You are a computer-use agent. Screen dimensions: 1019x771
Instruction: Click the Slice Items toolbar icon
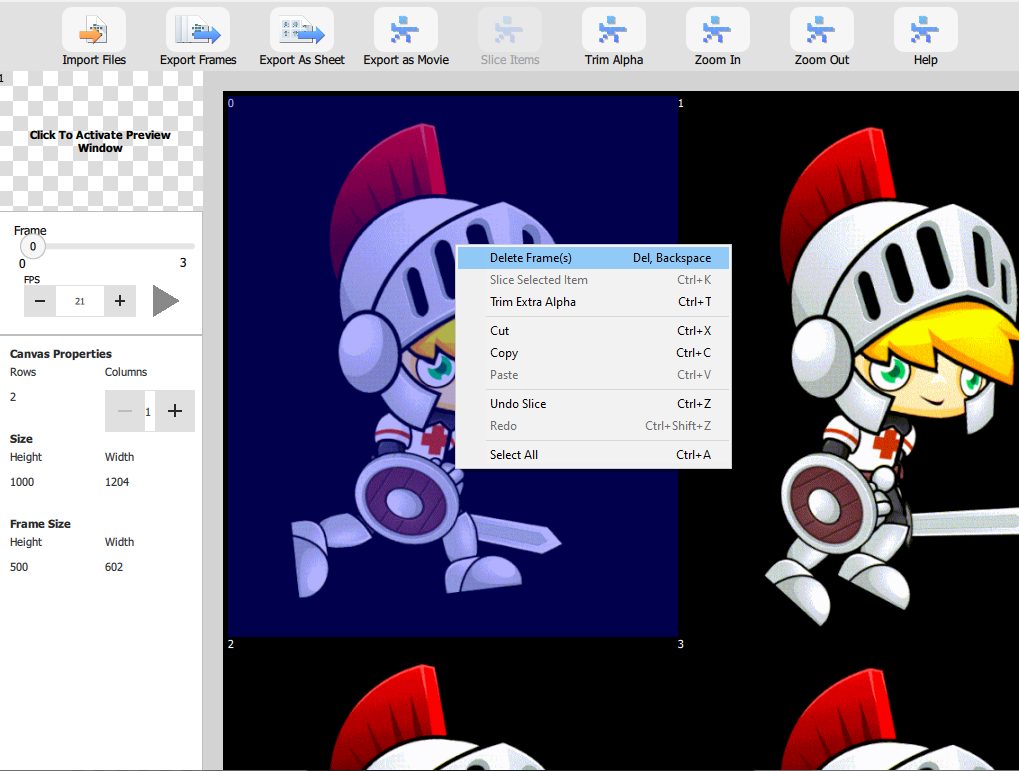(x=510, y=31)
